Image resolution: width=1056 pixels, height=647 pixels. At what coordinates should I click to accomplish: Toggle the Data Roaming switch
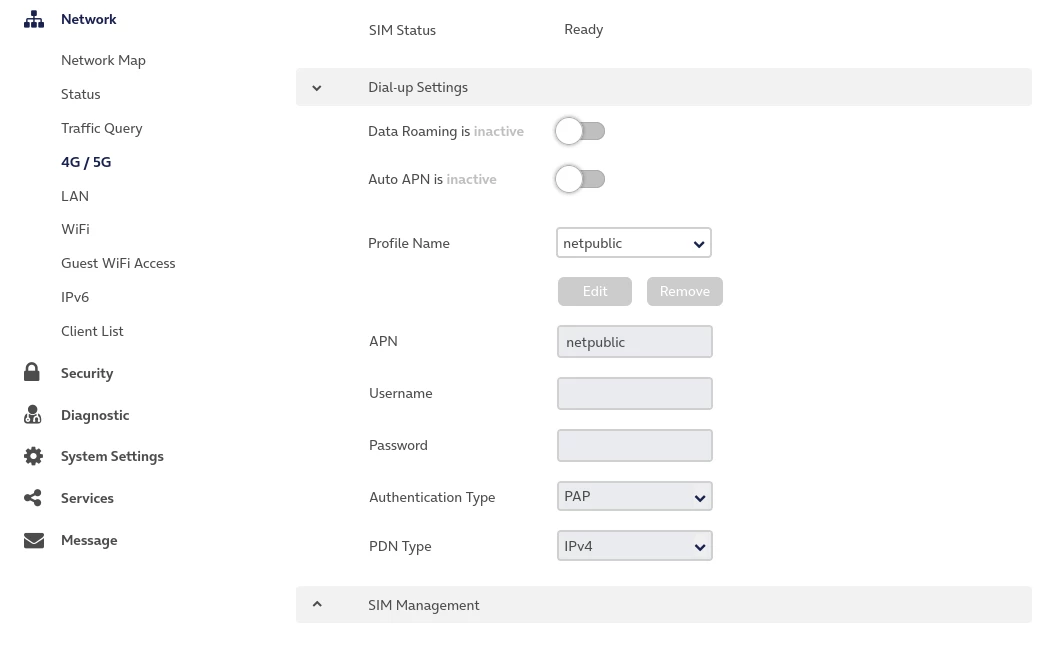[x=580, y=131]
